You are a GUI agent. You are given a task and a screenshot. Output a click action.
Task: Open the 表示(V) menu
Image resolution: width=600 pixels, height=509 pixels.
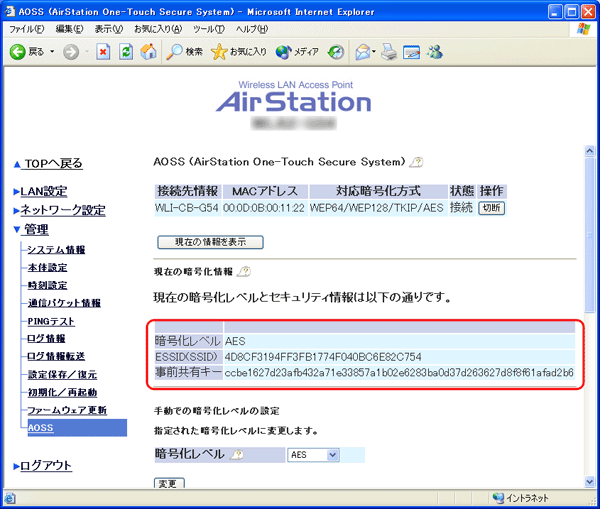pos(109,29)
